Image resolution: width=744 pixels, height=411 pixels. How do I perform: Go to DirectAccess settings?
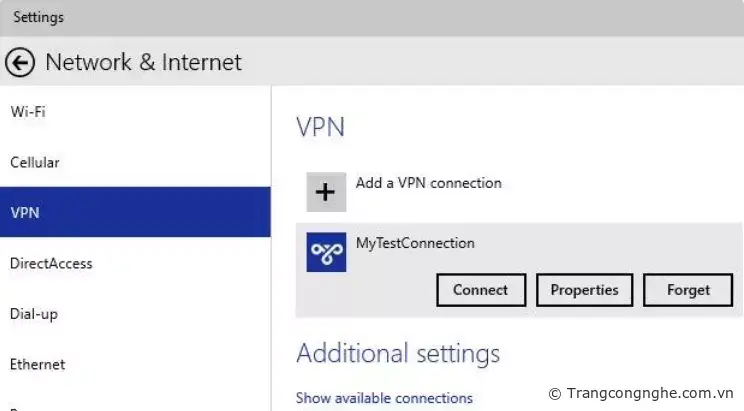point(51,264)
